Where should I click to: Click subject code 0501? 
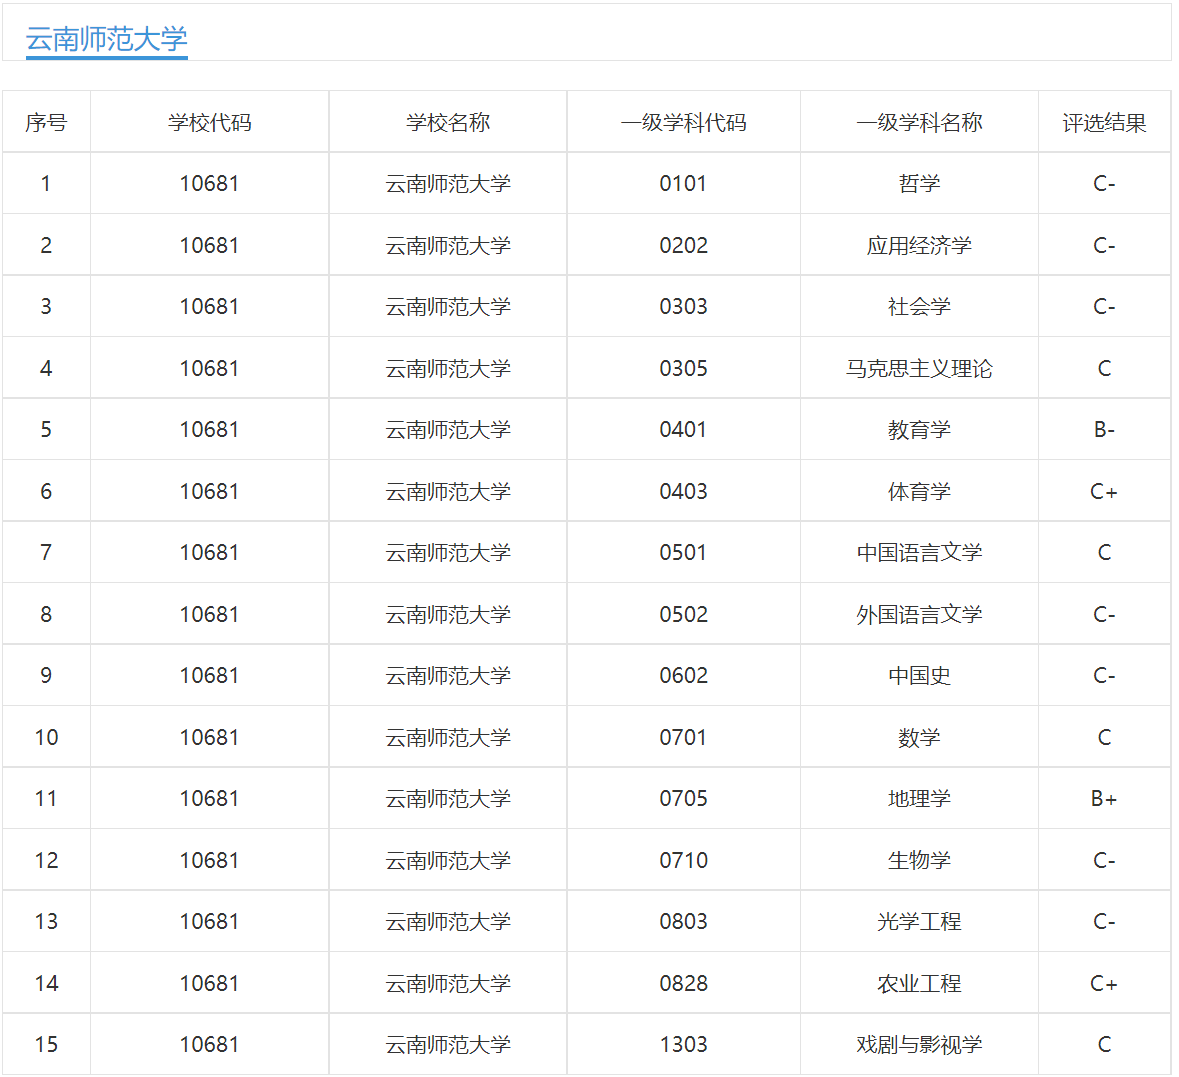point(683,553)
